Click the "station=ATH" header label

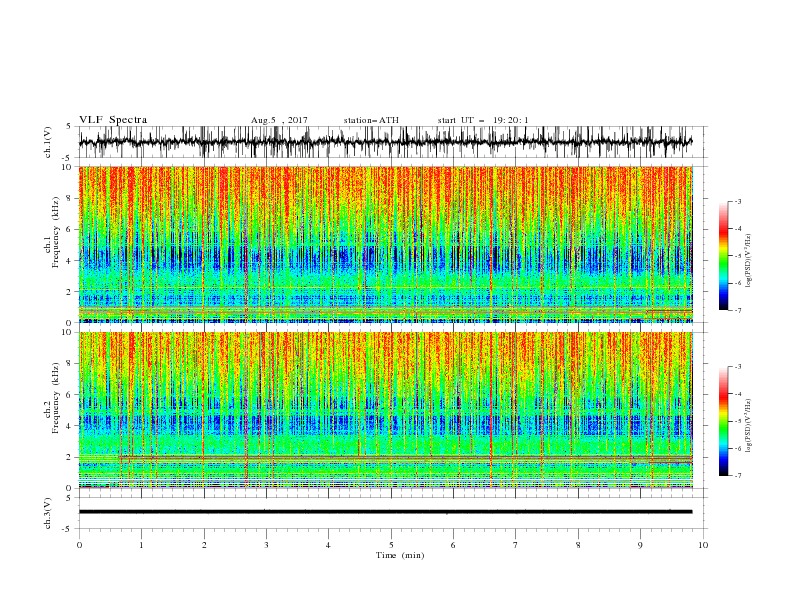[371, 120]
